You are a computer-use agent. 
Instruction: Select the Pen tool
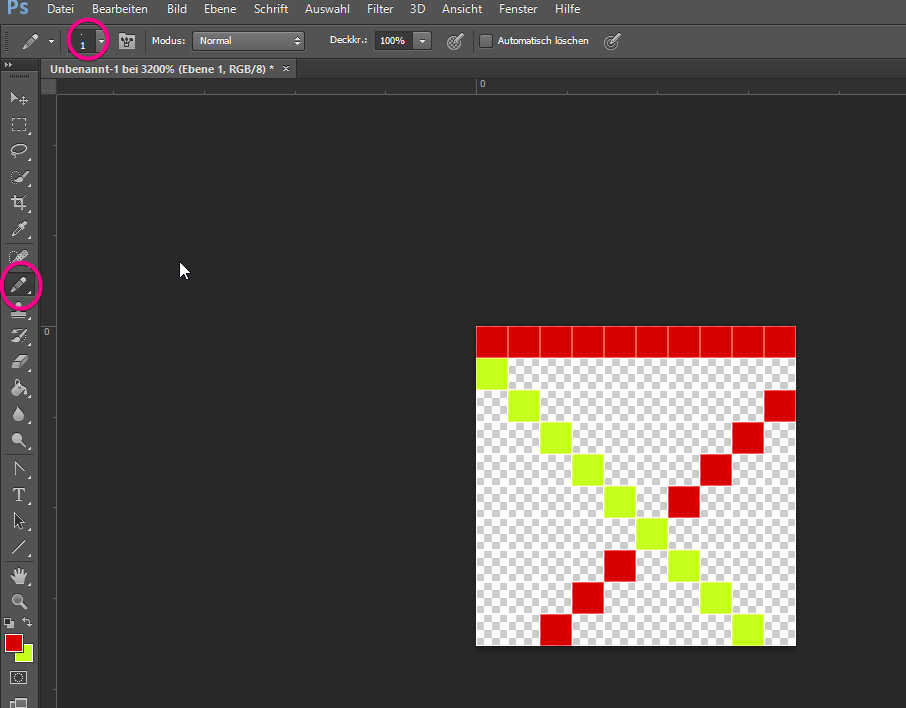point(20,467)
